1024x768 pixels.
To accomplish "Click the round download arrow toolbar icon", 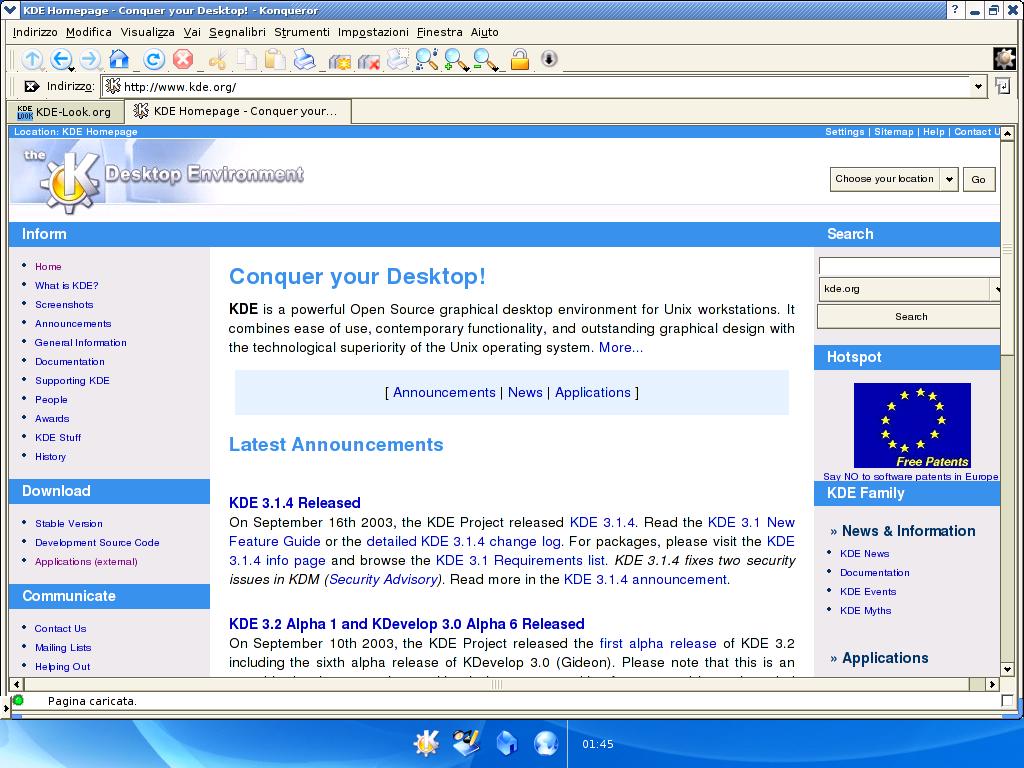I will (549, 59).
